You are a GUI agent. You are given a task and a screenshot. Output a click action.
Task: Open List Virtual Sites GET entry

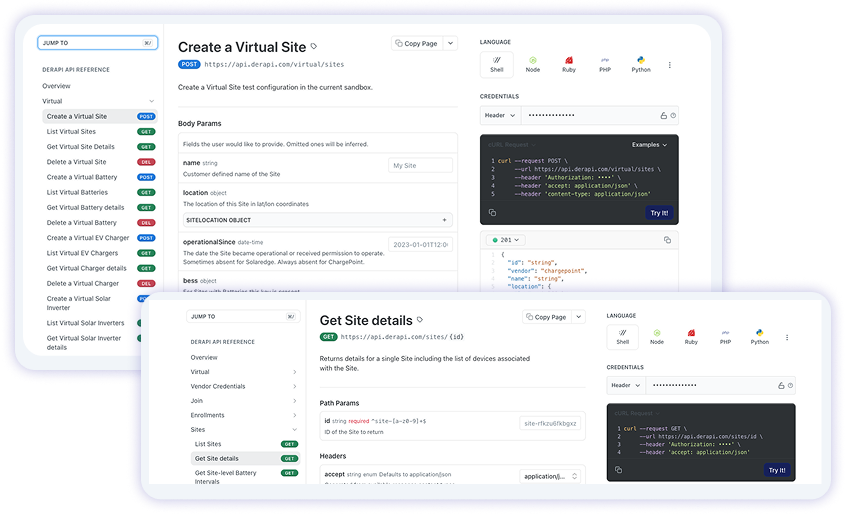tap(100, 132)
